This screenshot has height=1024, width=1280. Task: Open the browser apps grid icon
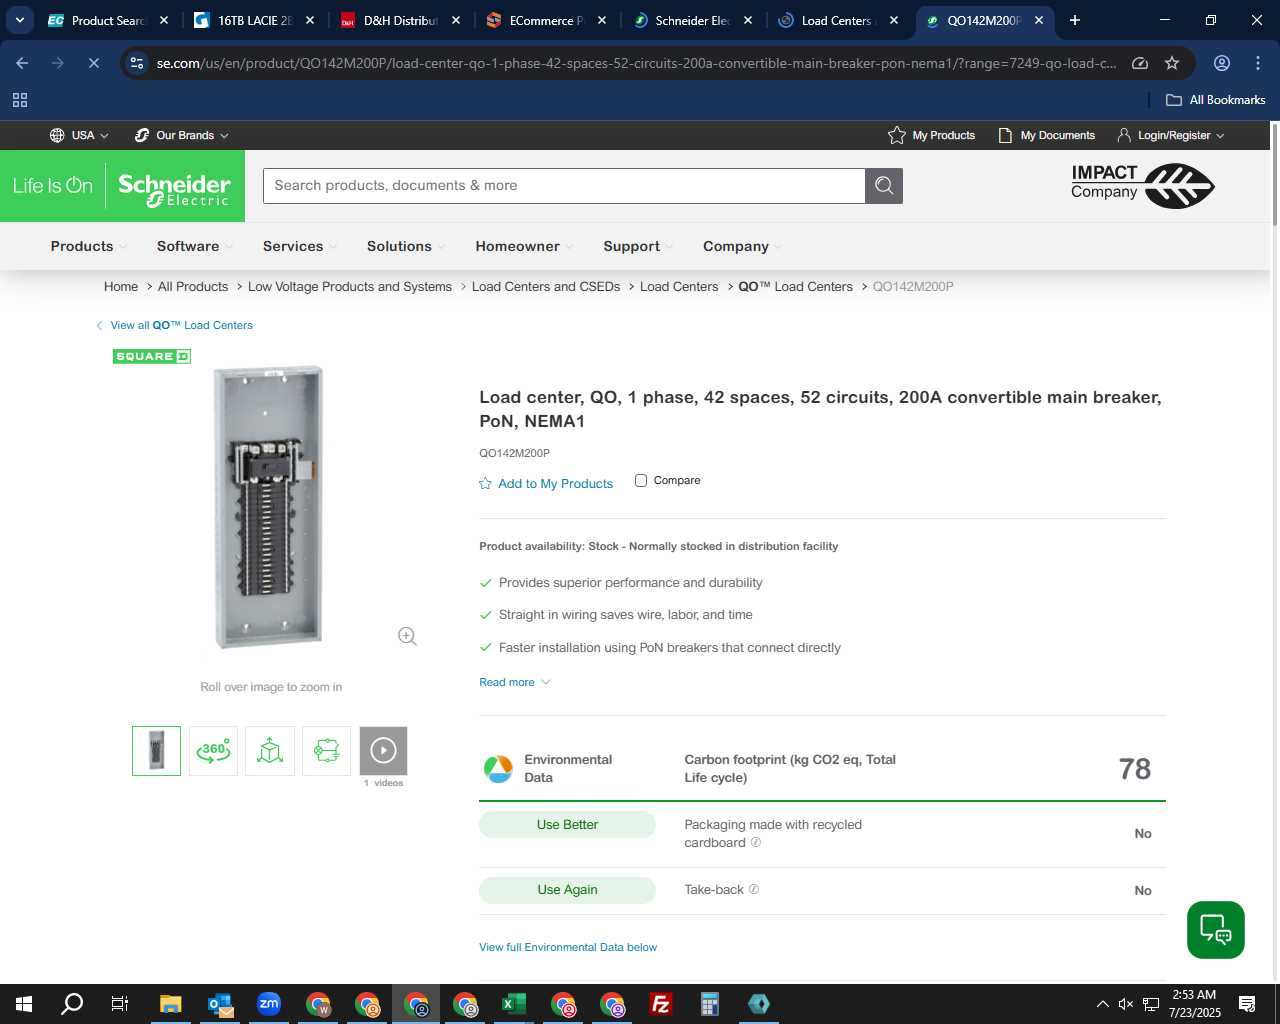pyautogui.click(x=20, y=100)
